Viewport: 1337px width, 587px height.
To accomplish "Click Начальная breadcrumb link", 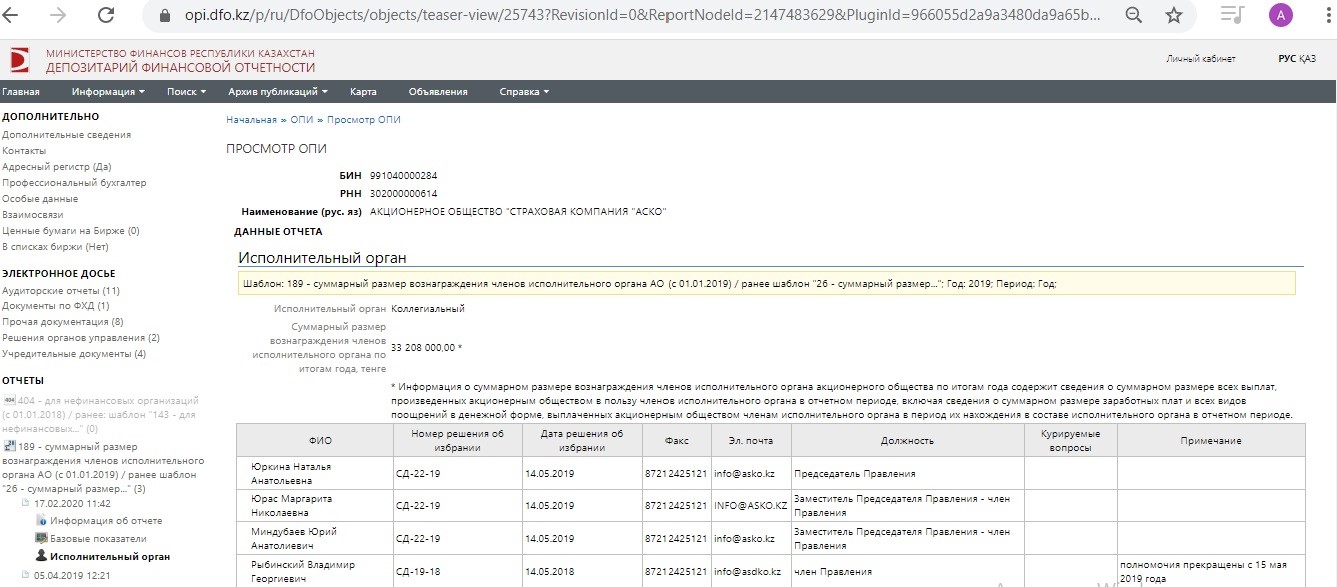I will [251, 120].
